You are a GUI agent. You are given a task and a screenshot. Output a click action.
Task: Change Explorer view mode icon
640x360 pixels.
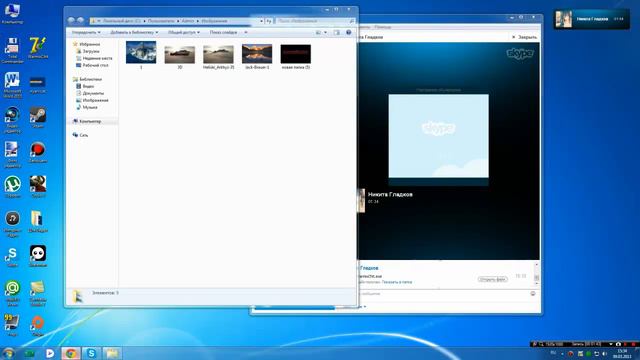click(318, 32)
